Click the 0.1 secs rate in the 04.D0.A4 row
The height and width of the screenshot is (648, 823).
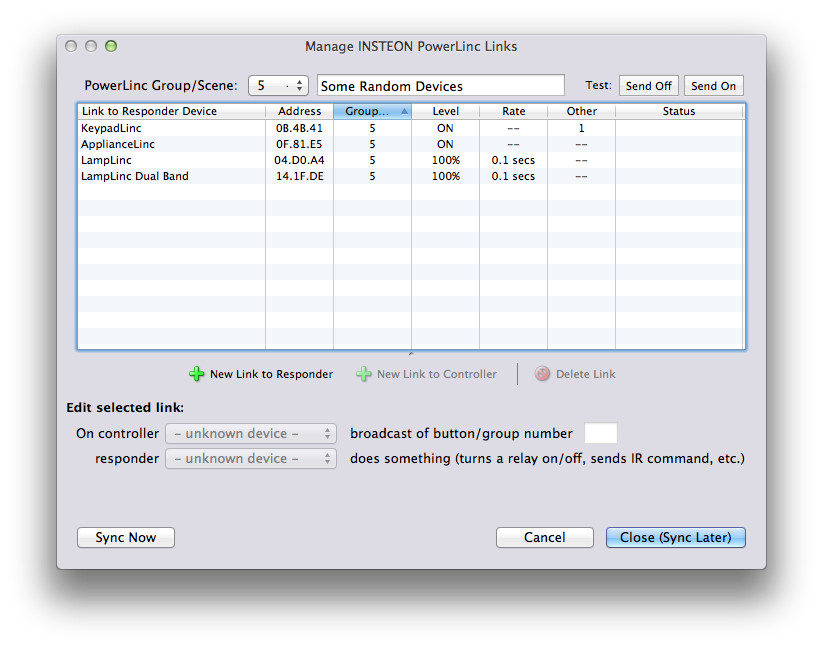click(513, 160)
